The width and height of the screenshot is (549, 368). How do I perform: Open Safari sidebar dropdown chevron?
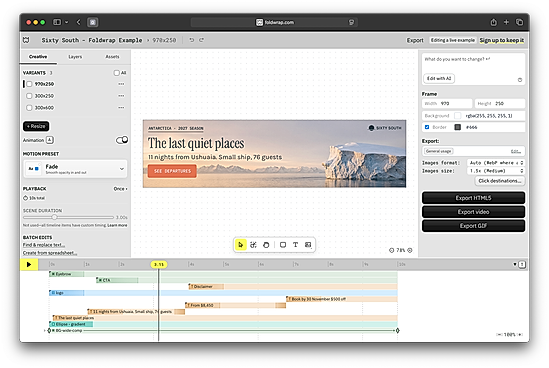(67, 22)
